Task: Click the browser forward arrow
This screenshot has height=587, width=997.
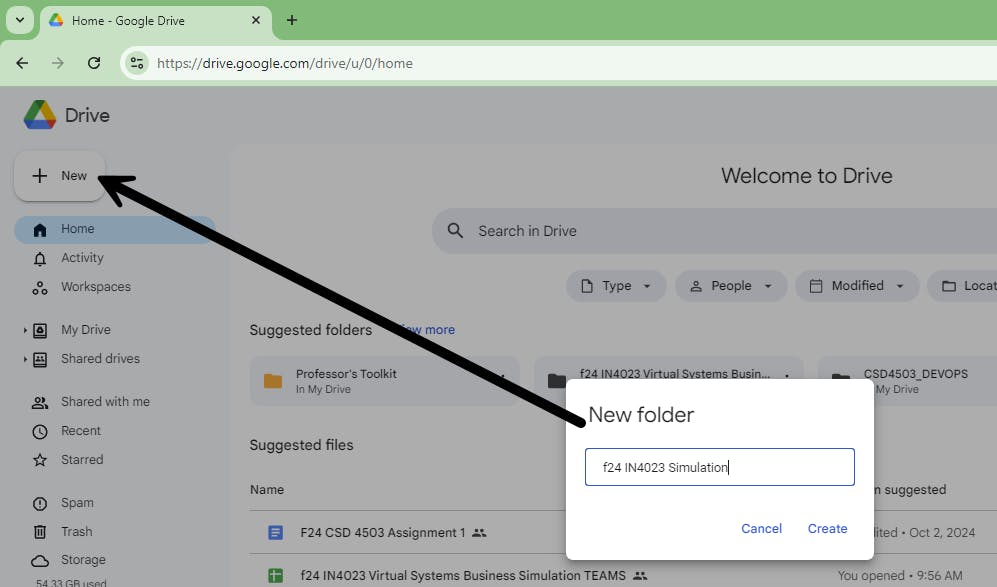Action: point(58,63)
